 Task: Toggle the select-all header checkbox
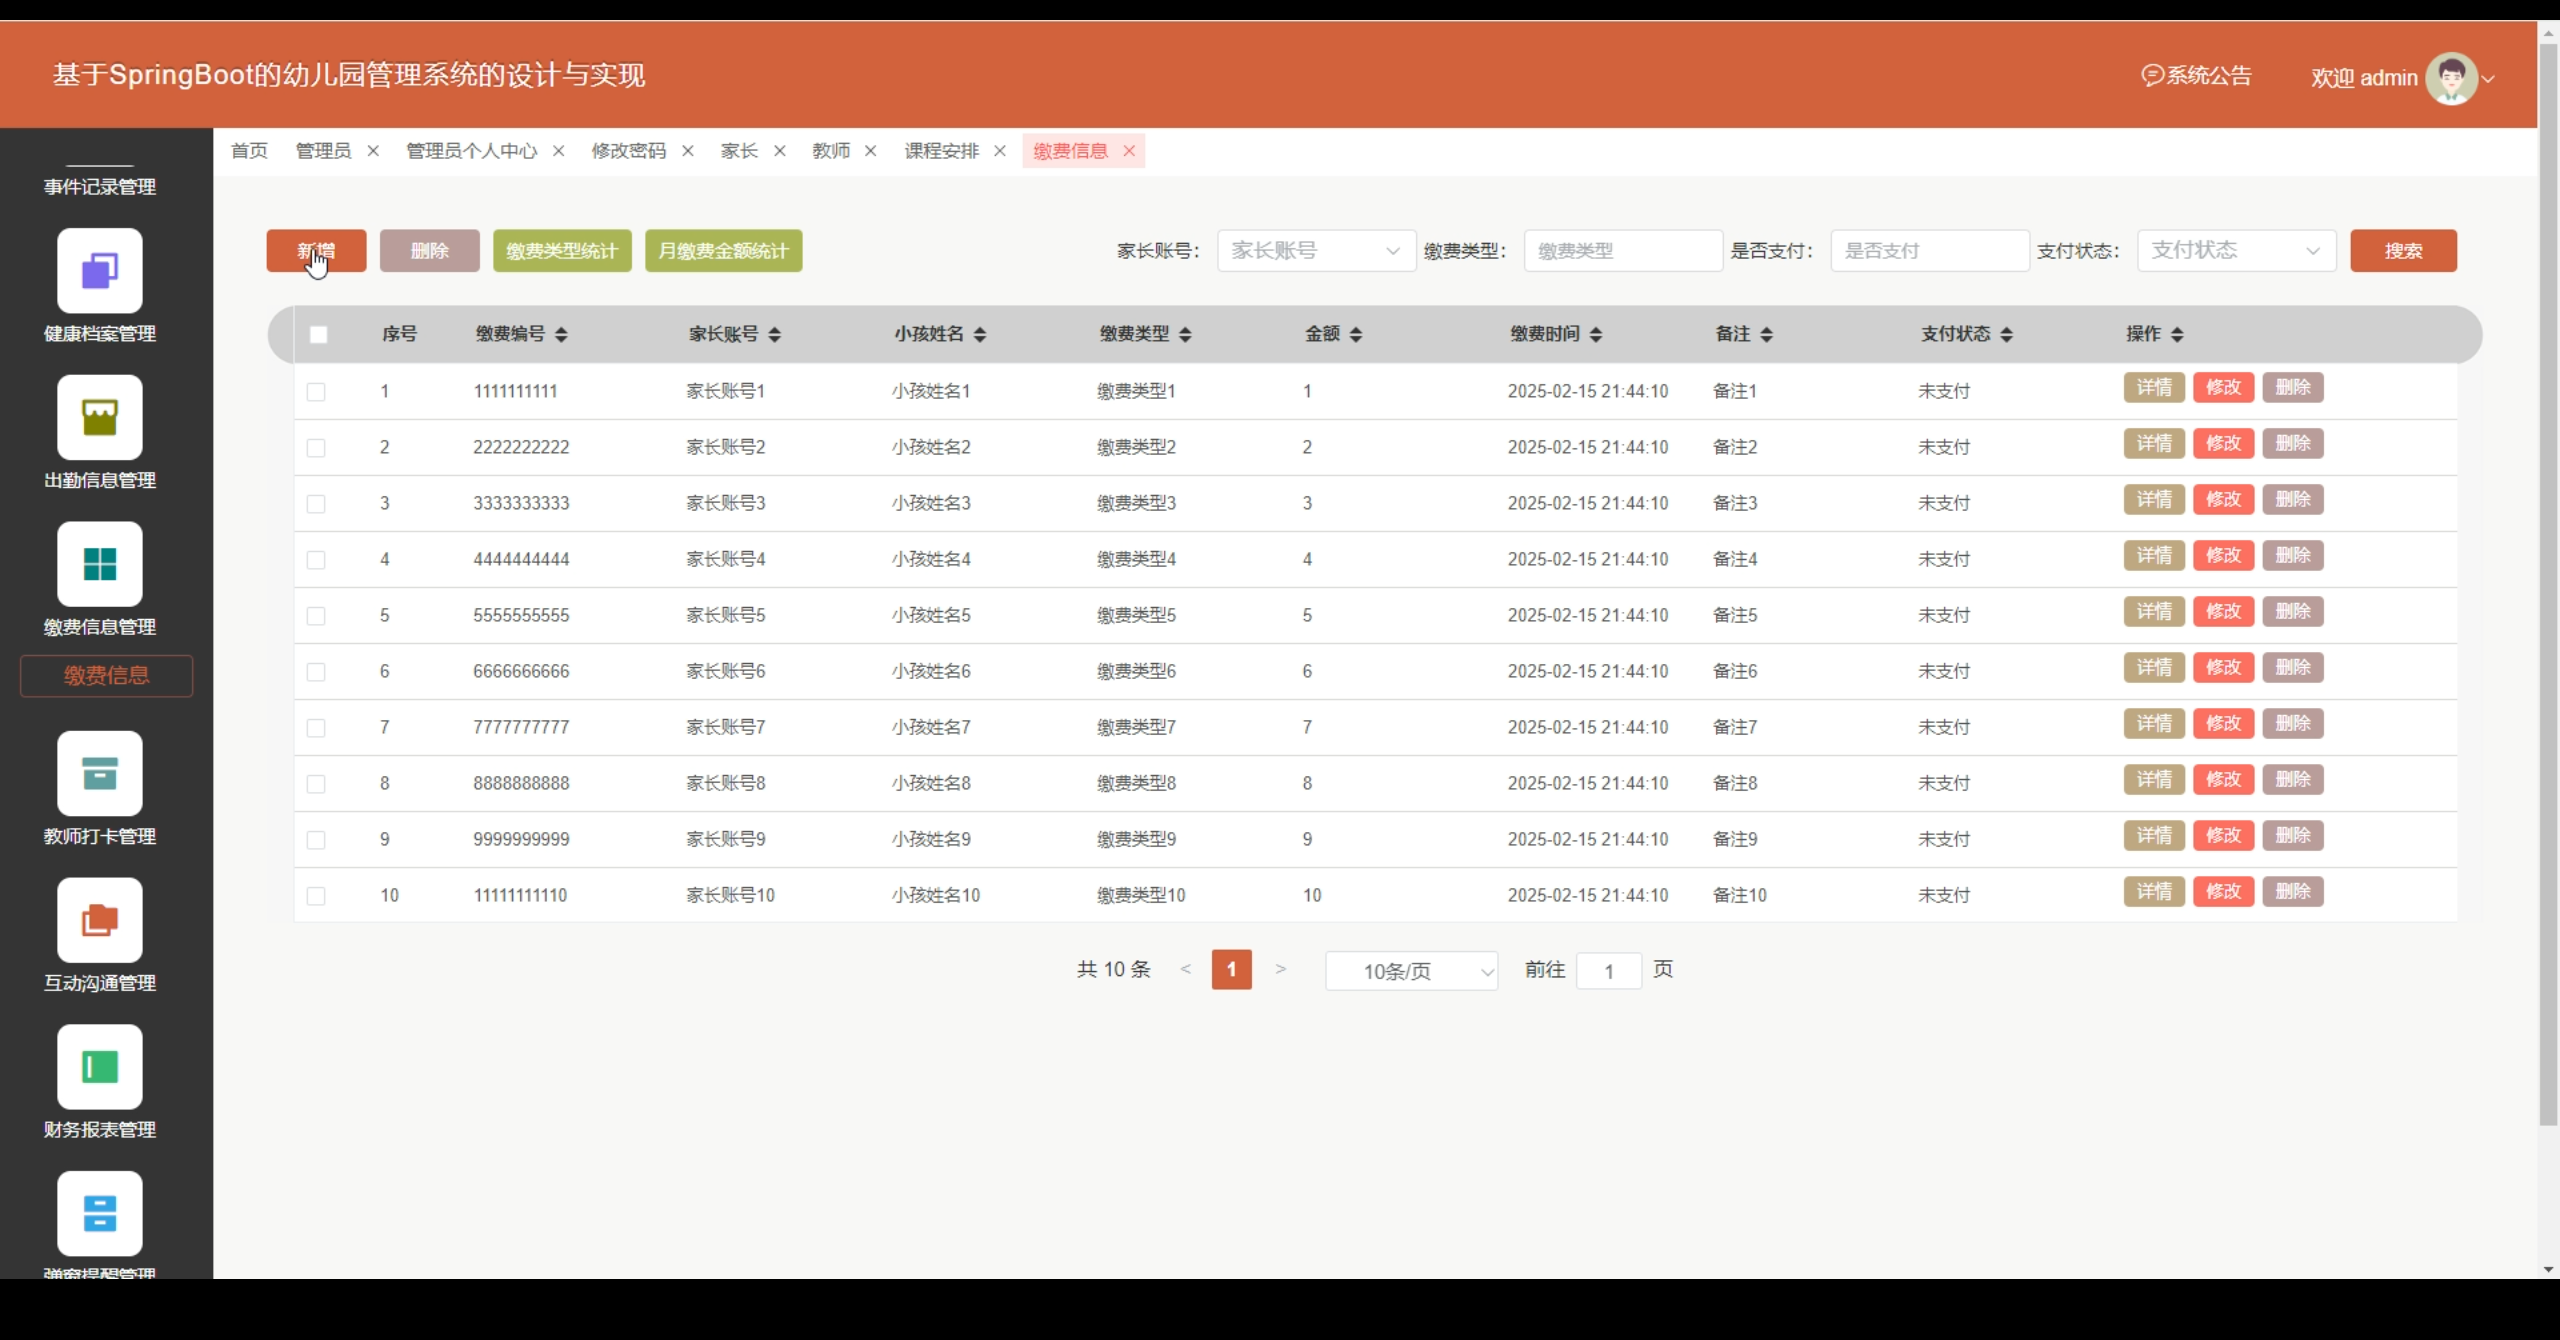(318, 335)
